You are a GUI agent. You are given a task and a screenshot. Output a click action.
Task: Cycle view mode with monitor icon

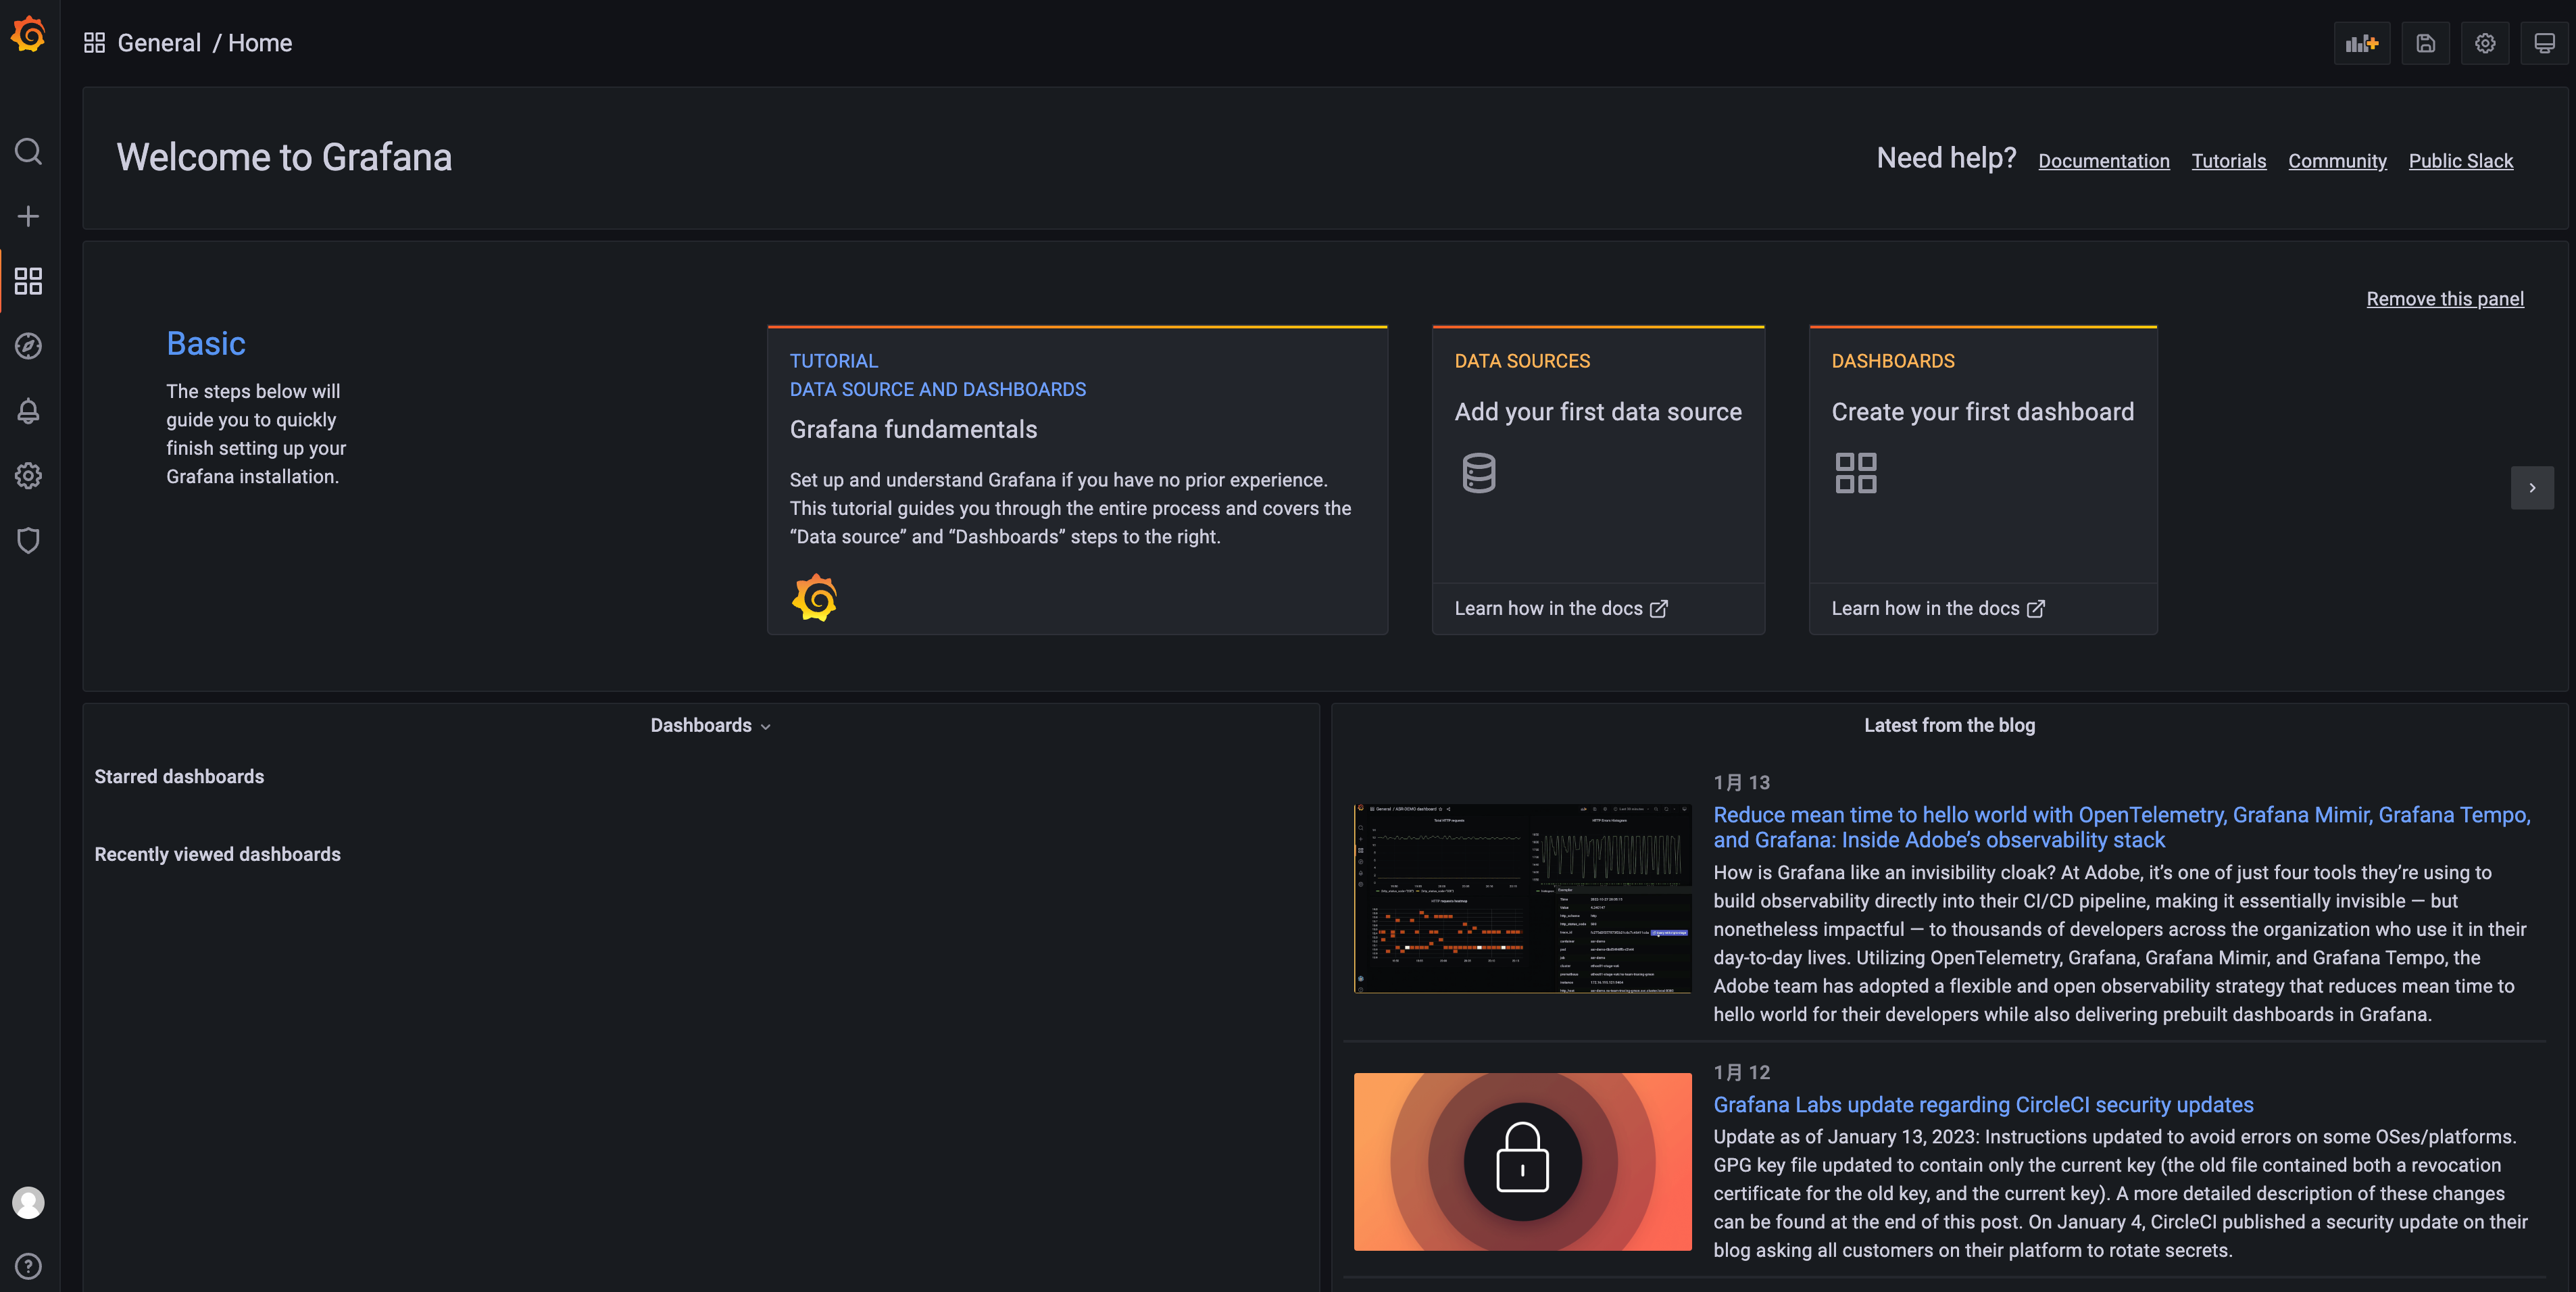[2544, 43]
